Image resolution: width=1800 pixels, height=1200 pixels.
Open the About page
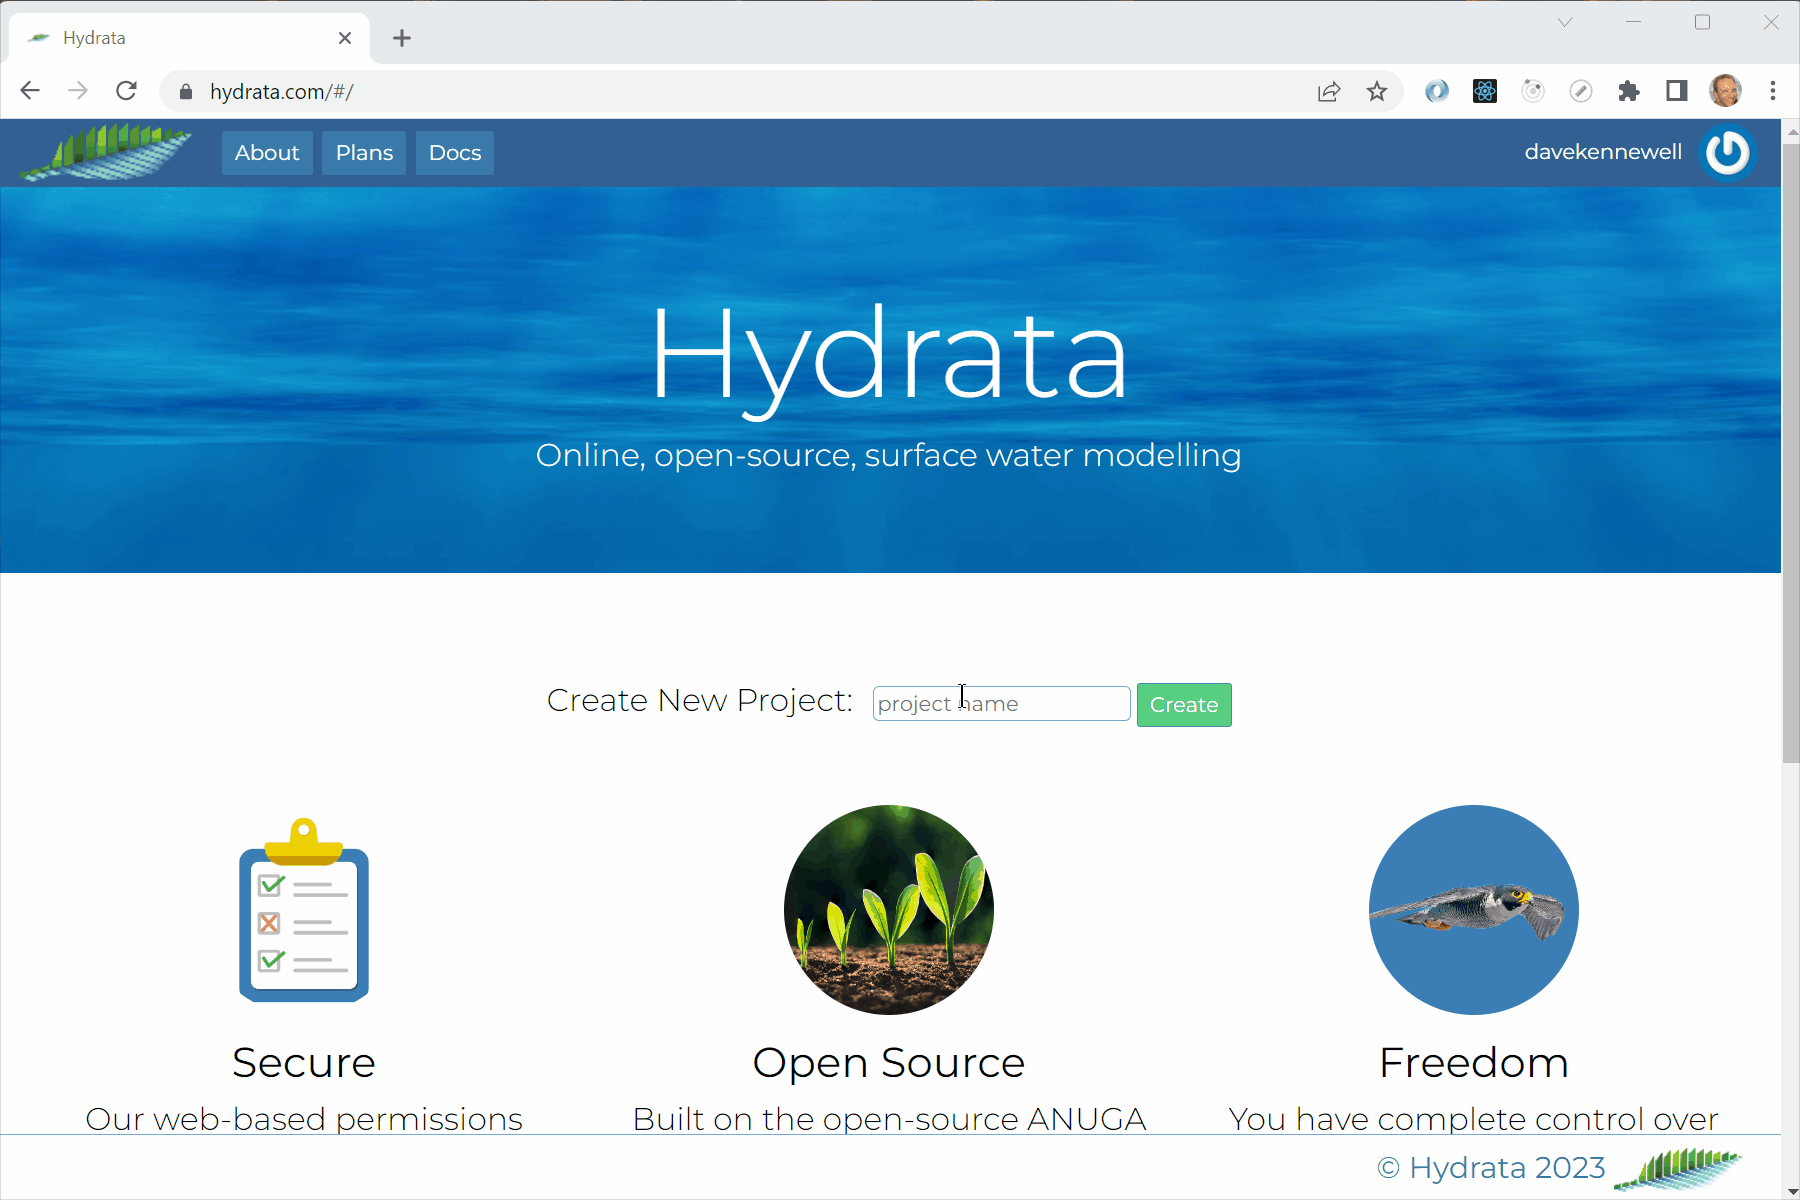(x=267, y=153)
